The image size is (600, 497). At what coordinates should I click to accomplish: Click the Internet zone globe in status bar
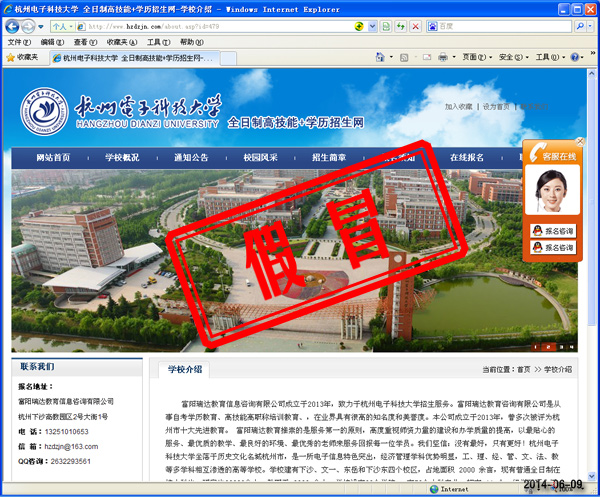click(434, 489)
